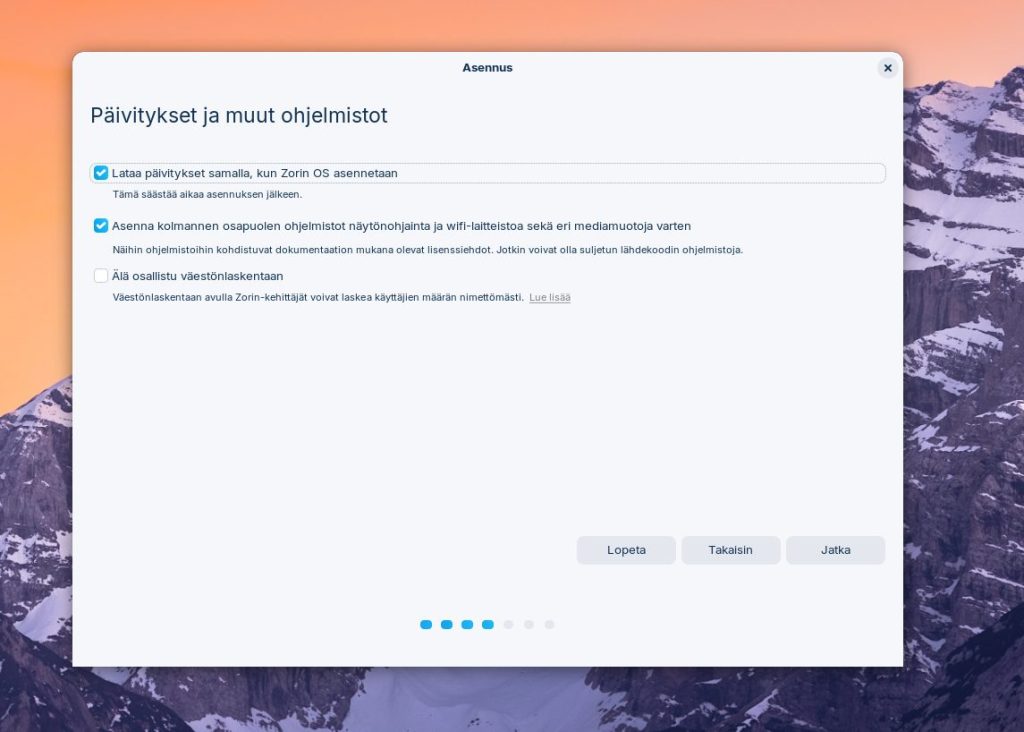The width and height of the screenshot is (1024, 732).
Task: Click the 'Asennus' window title
Action: coord(487,68)
